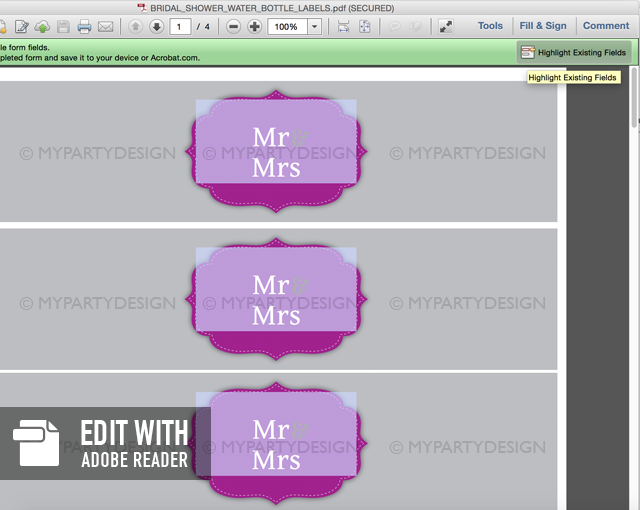Click the 100% zoom value field
The width and height of the screenshot is (640, 510).
click(x=287, y=26)
